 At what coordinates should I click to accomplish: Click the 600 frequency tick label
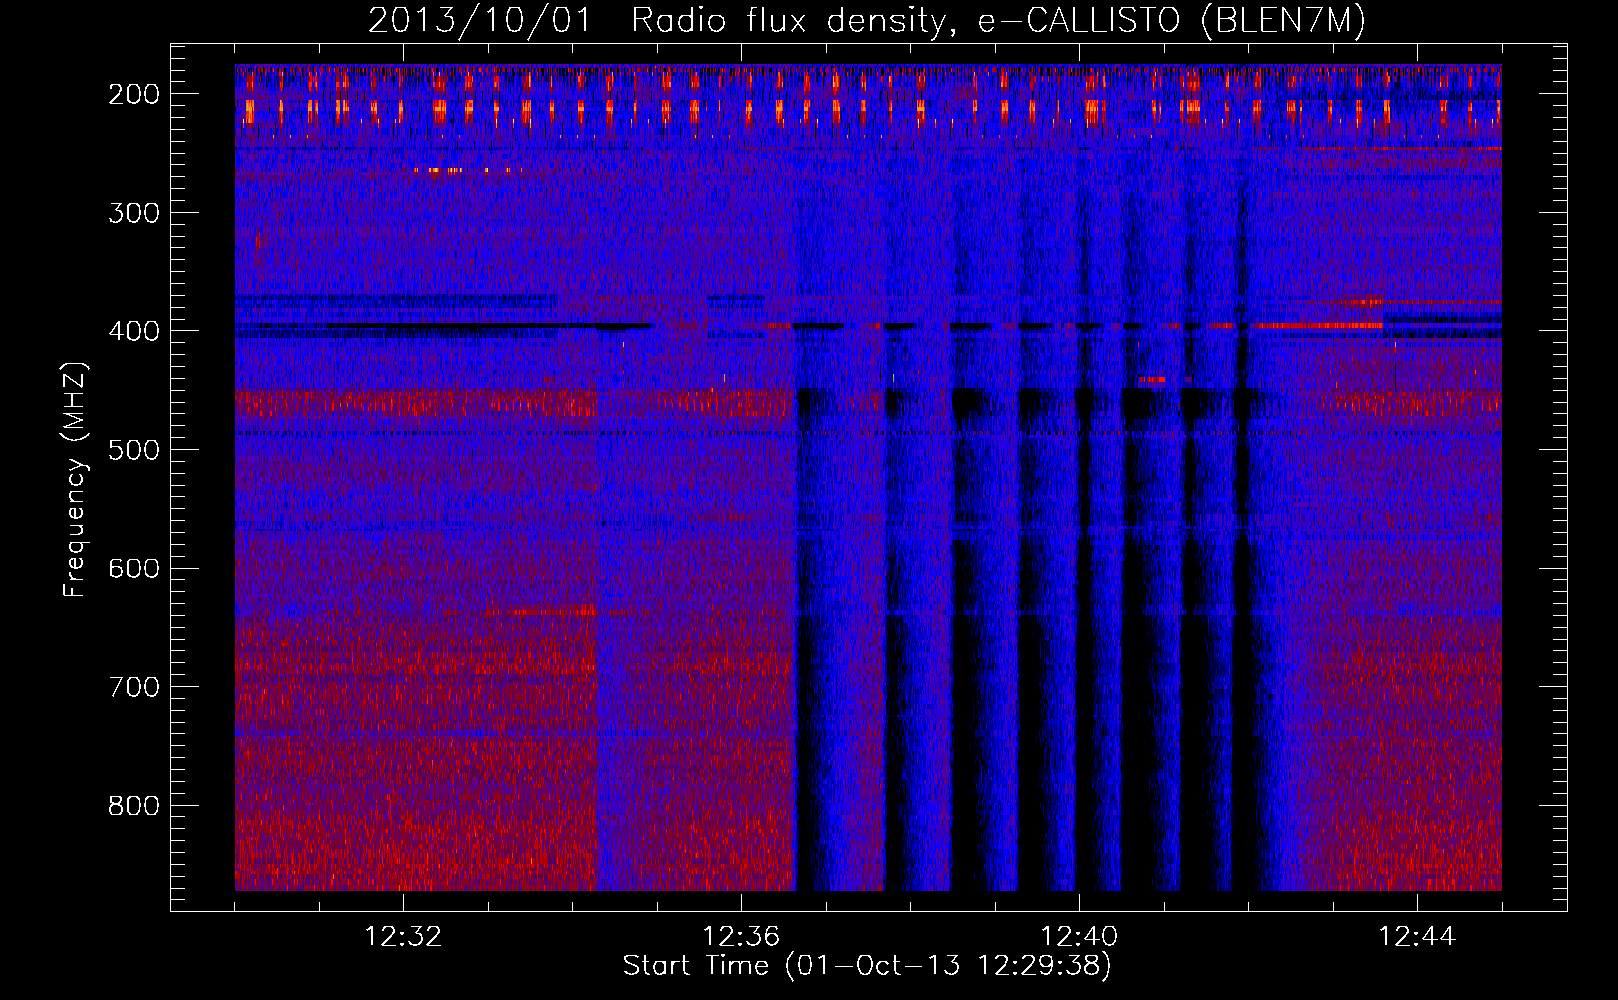click(134, 568)
